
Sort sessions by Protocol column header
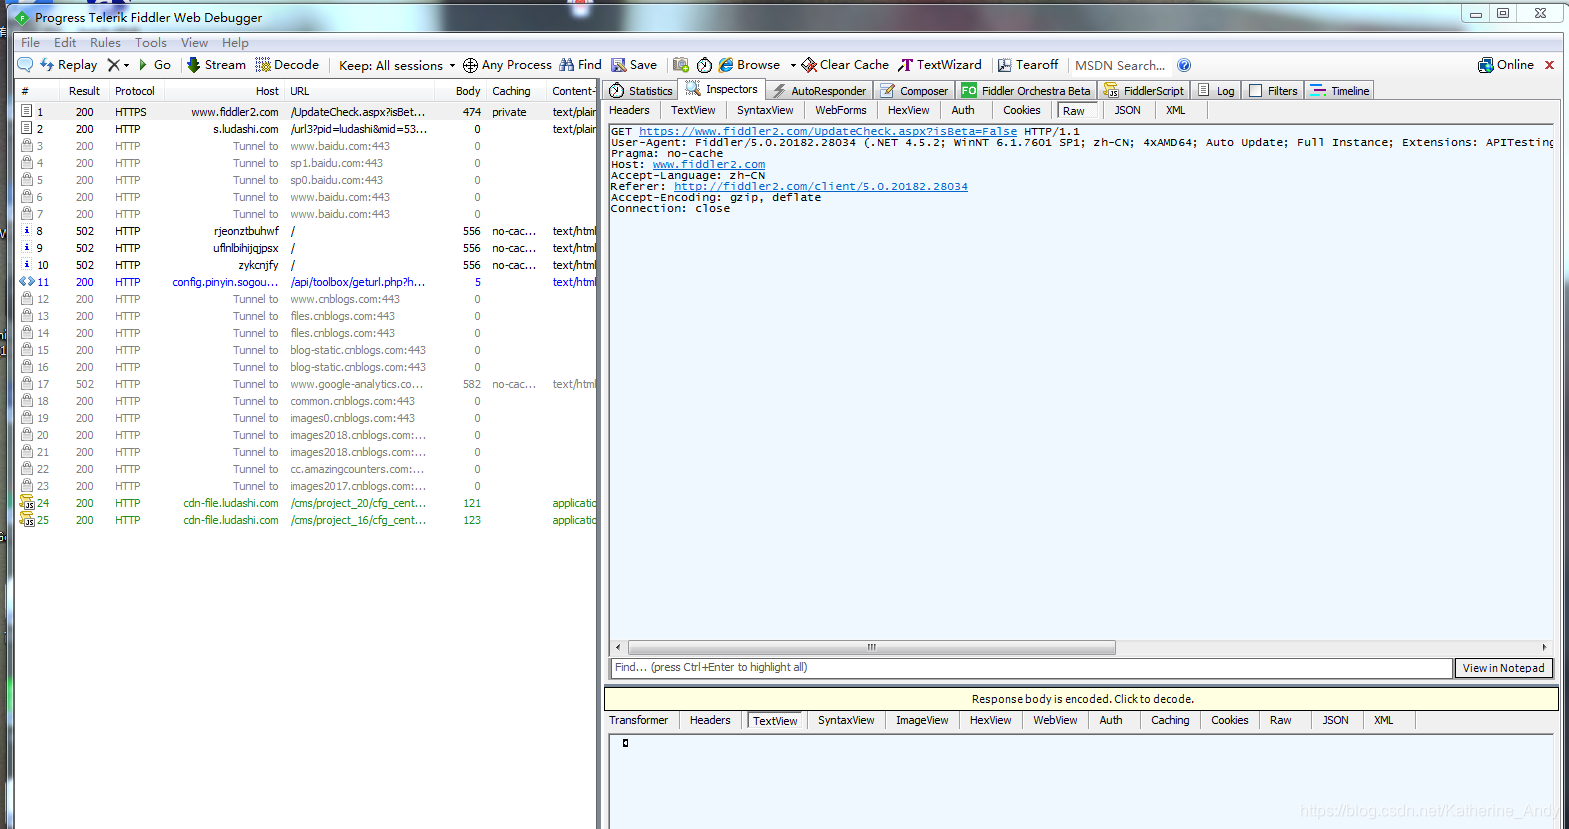[135, 91]
